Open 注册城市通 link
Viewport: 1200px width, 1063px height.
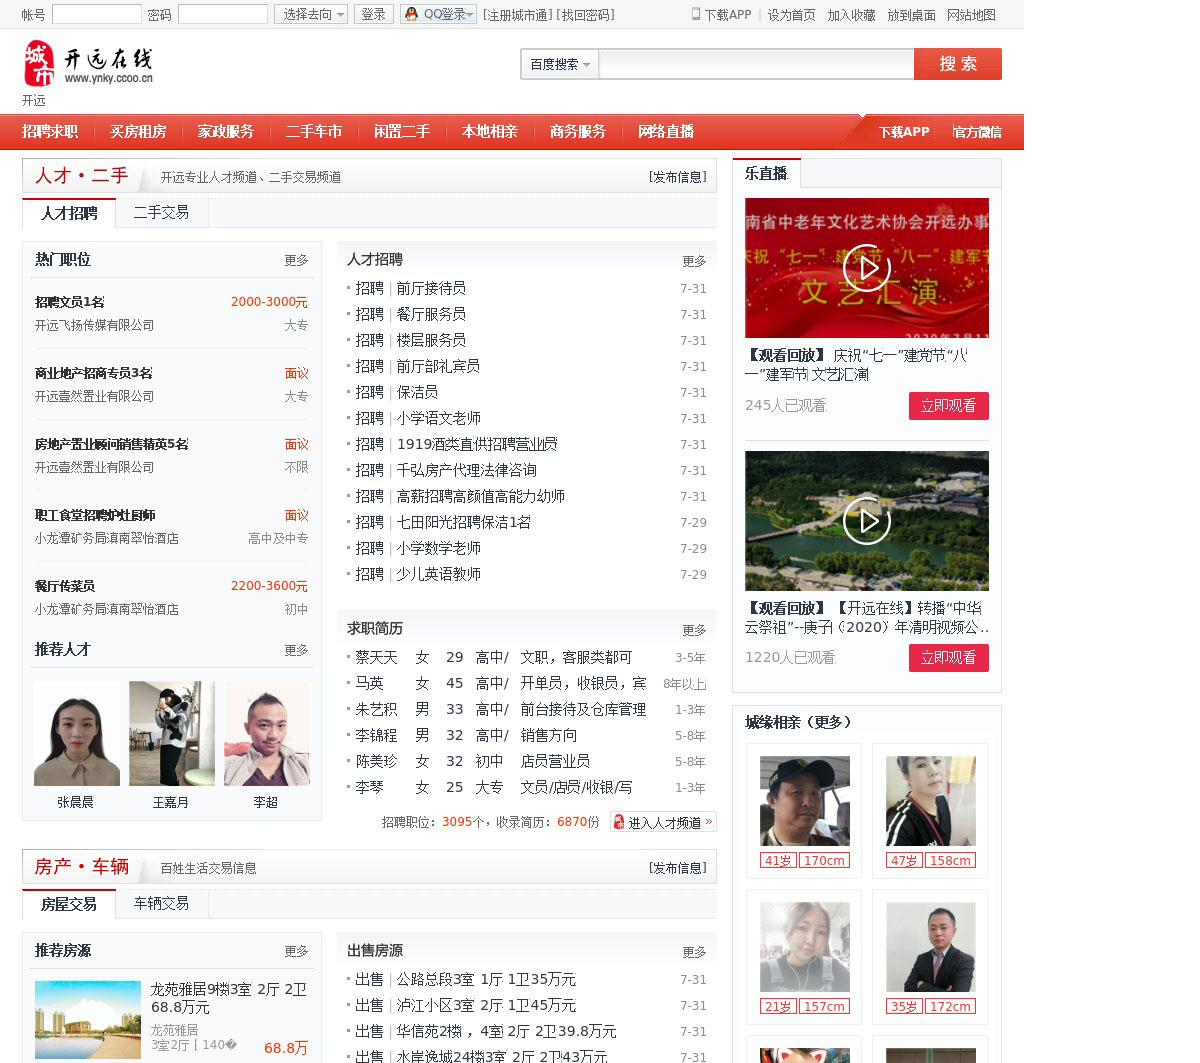pyautogui.click(x=516, y=15)
